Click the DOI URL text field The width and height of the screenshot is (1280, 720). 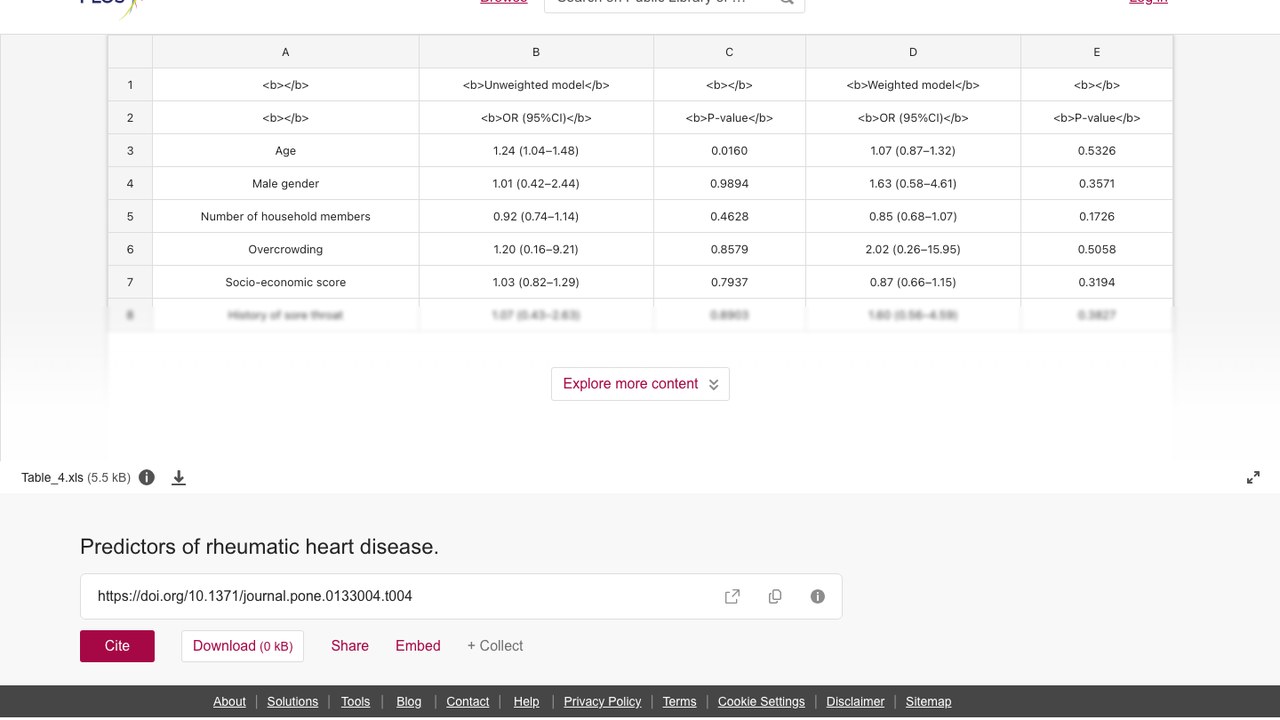[x=461, y=596]
